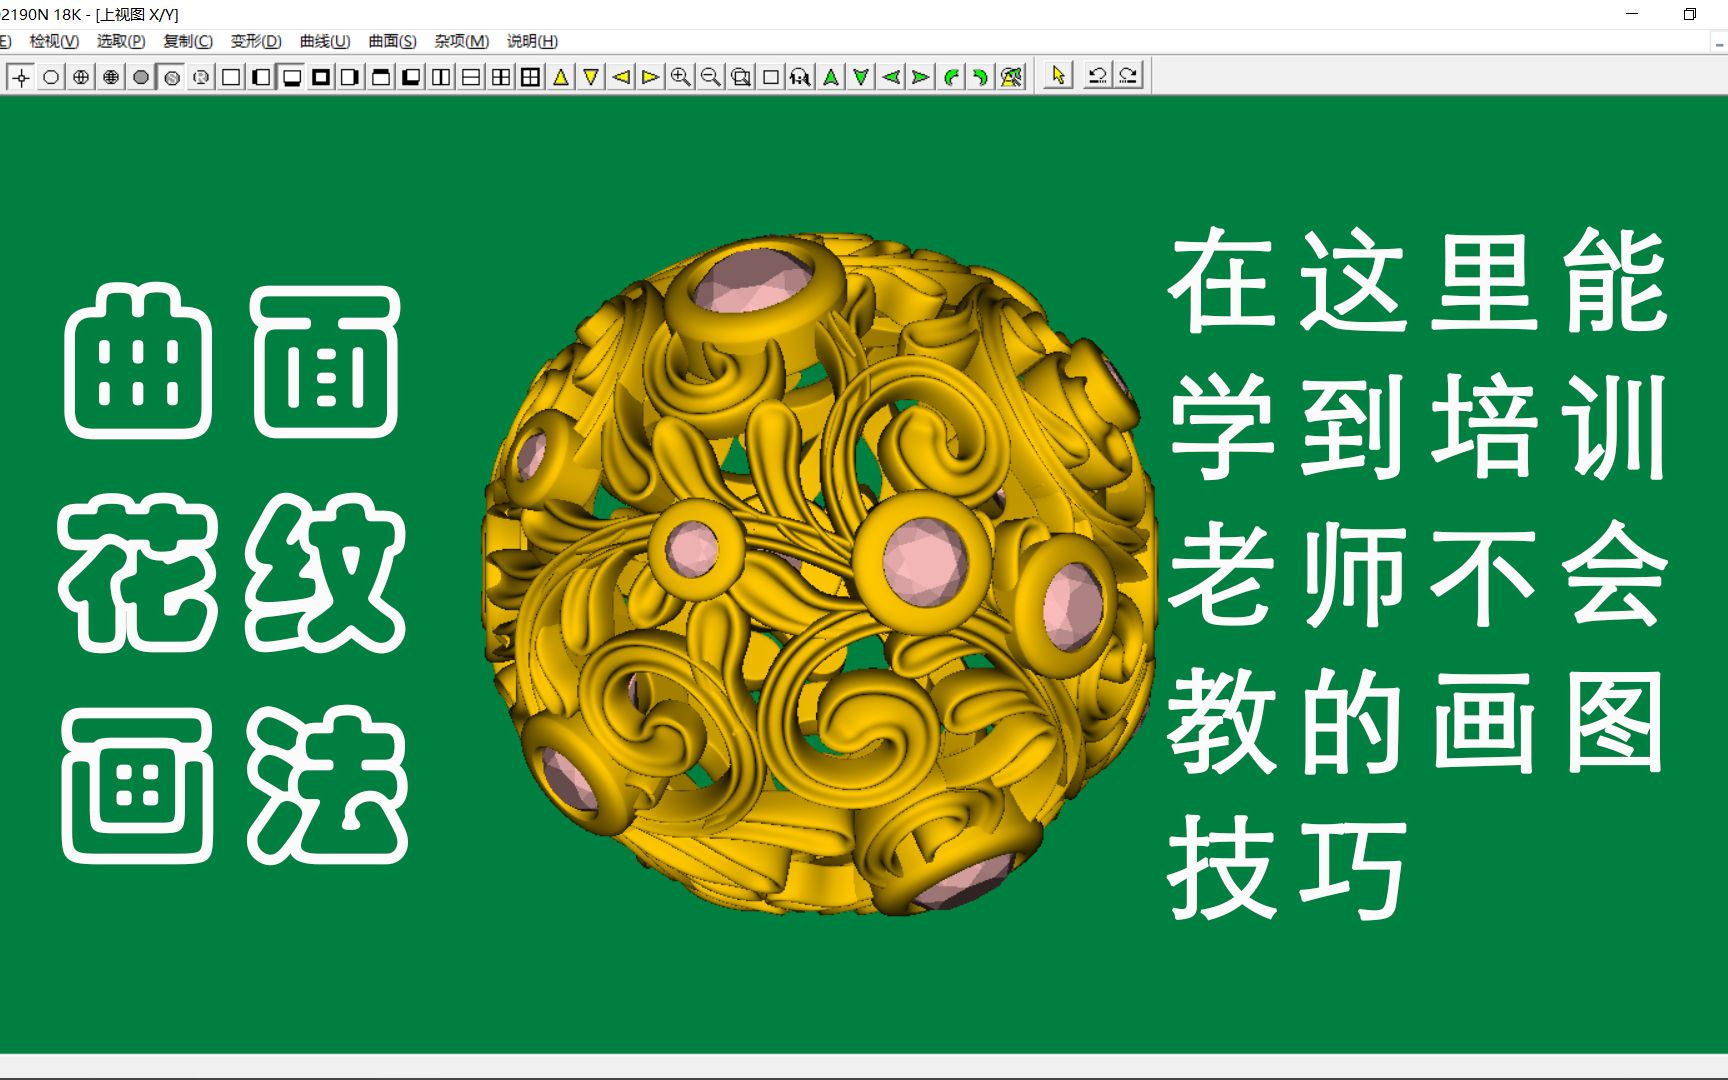Click the Redo arrow icon
Screen dimensions: 1728x1080
click(x=1126, y=75)
